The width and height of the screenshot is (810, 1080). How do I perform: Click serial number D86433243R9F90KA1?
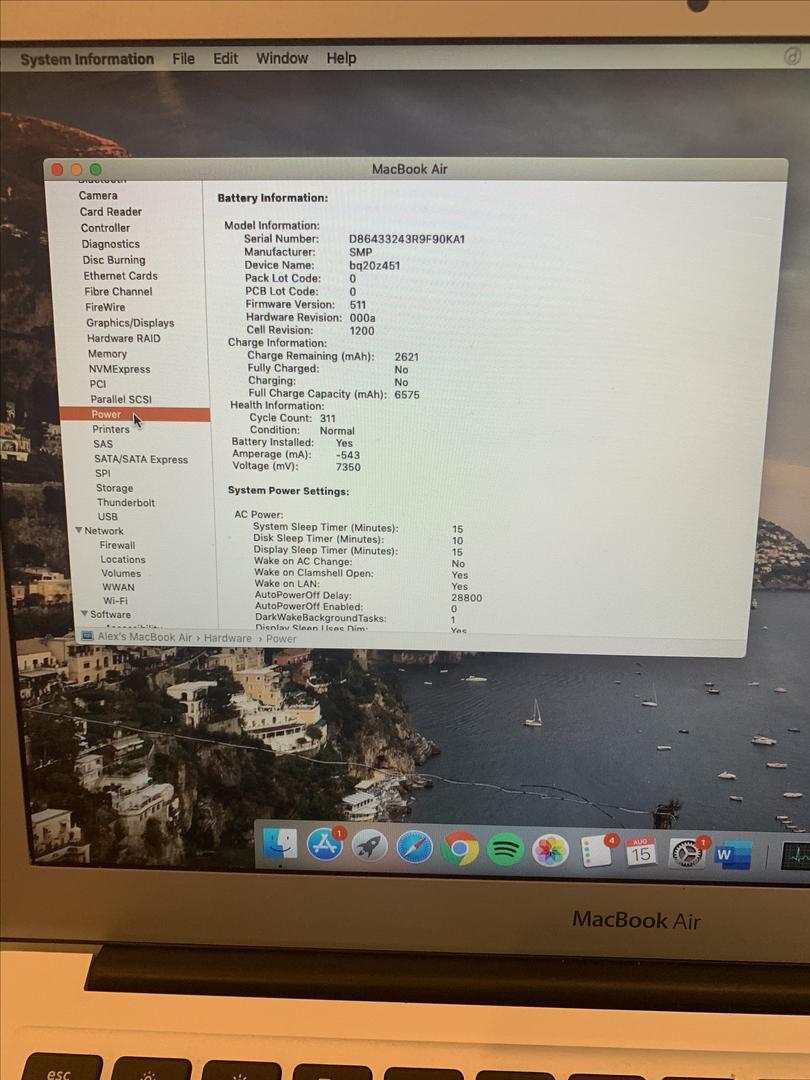406,239
